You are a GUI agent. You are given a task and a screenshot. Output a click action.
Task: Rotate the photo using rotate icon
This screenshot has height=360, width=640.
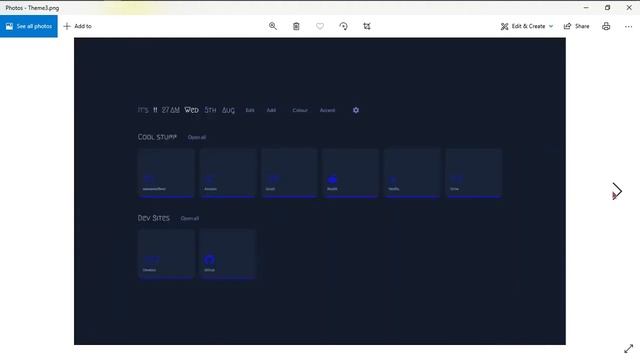(343, 26)
